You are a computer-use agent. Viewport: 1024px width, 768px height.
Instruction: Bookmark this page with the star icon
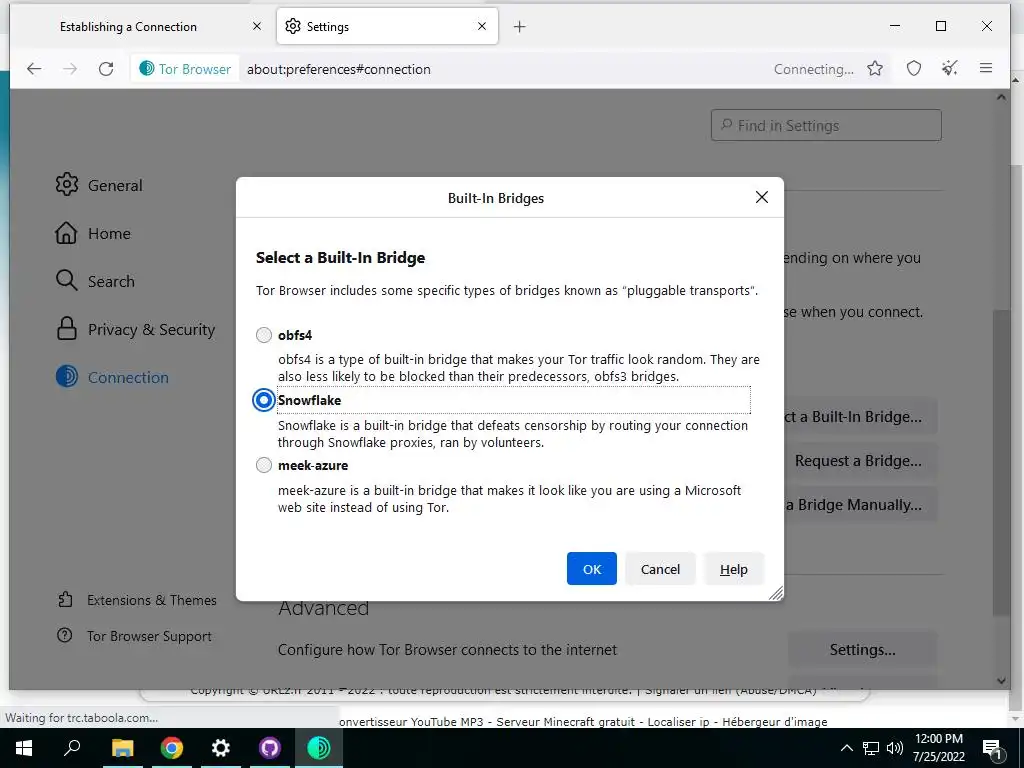[x=875, y=69]
